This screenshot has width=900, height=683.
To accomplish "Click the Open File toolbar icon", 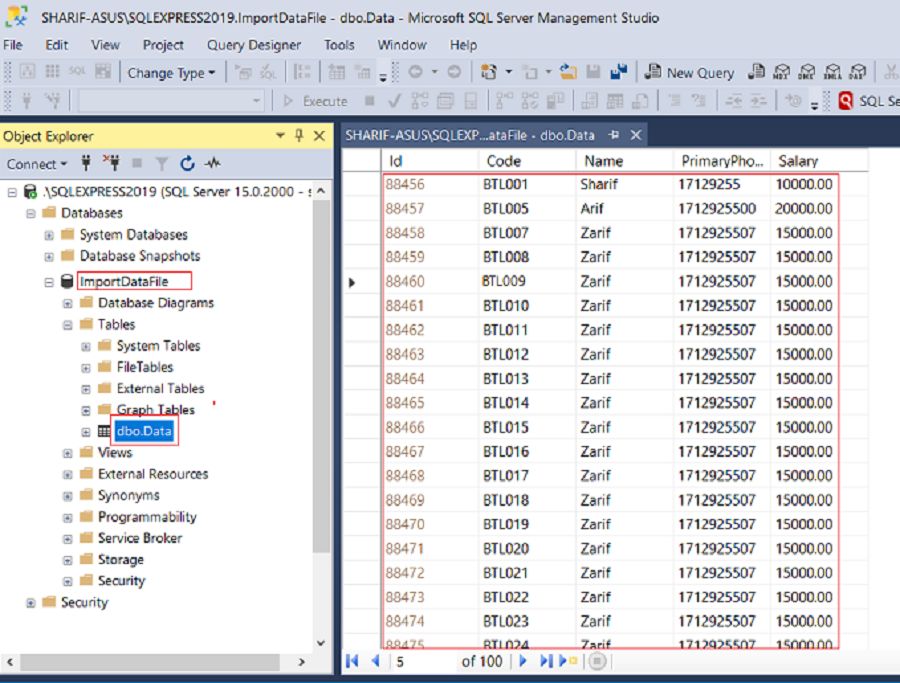I will click(568, 72).
